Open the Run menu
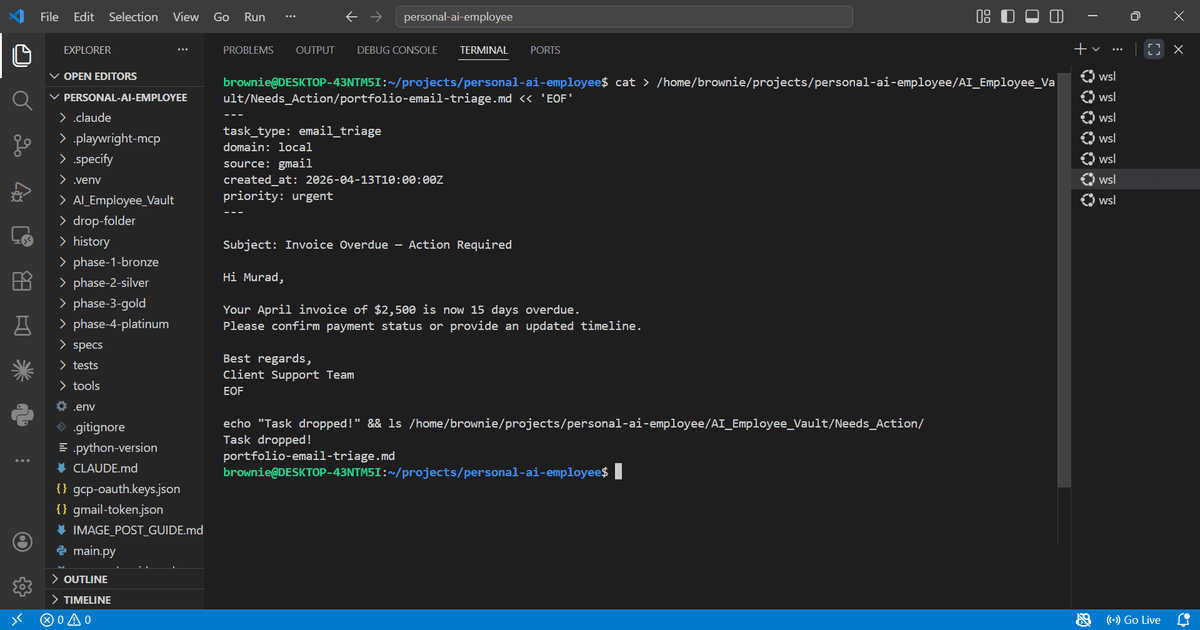The image size is (1200, 630). tap(254, 16)
